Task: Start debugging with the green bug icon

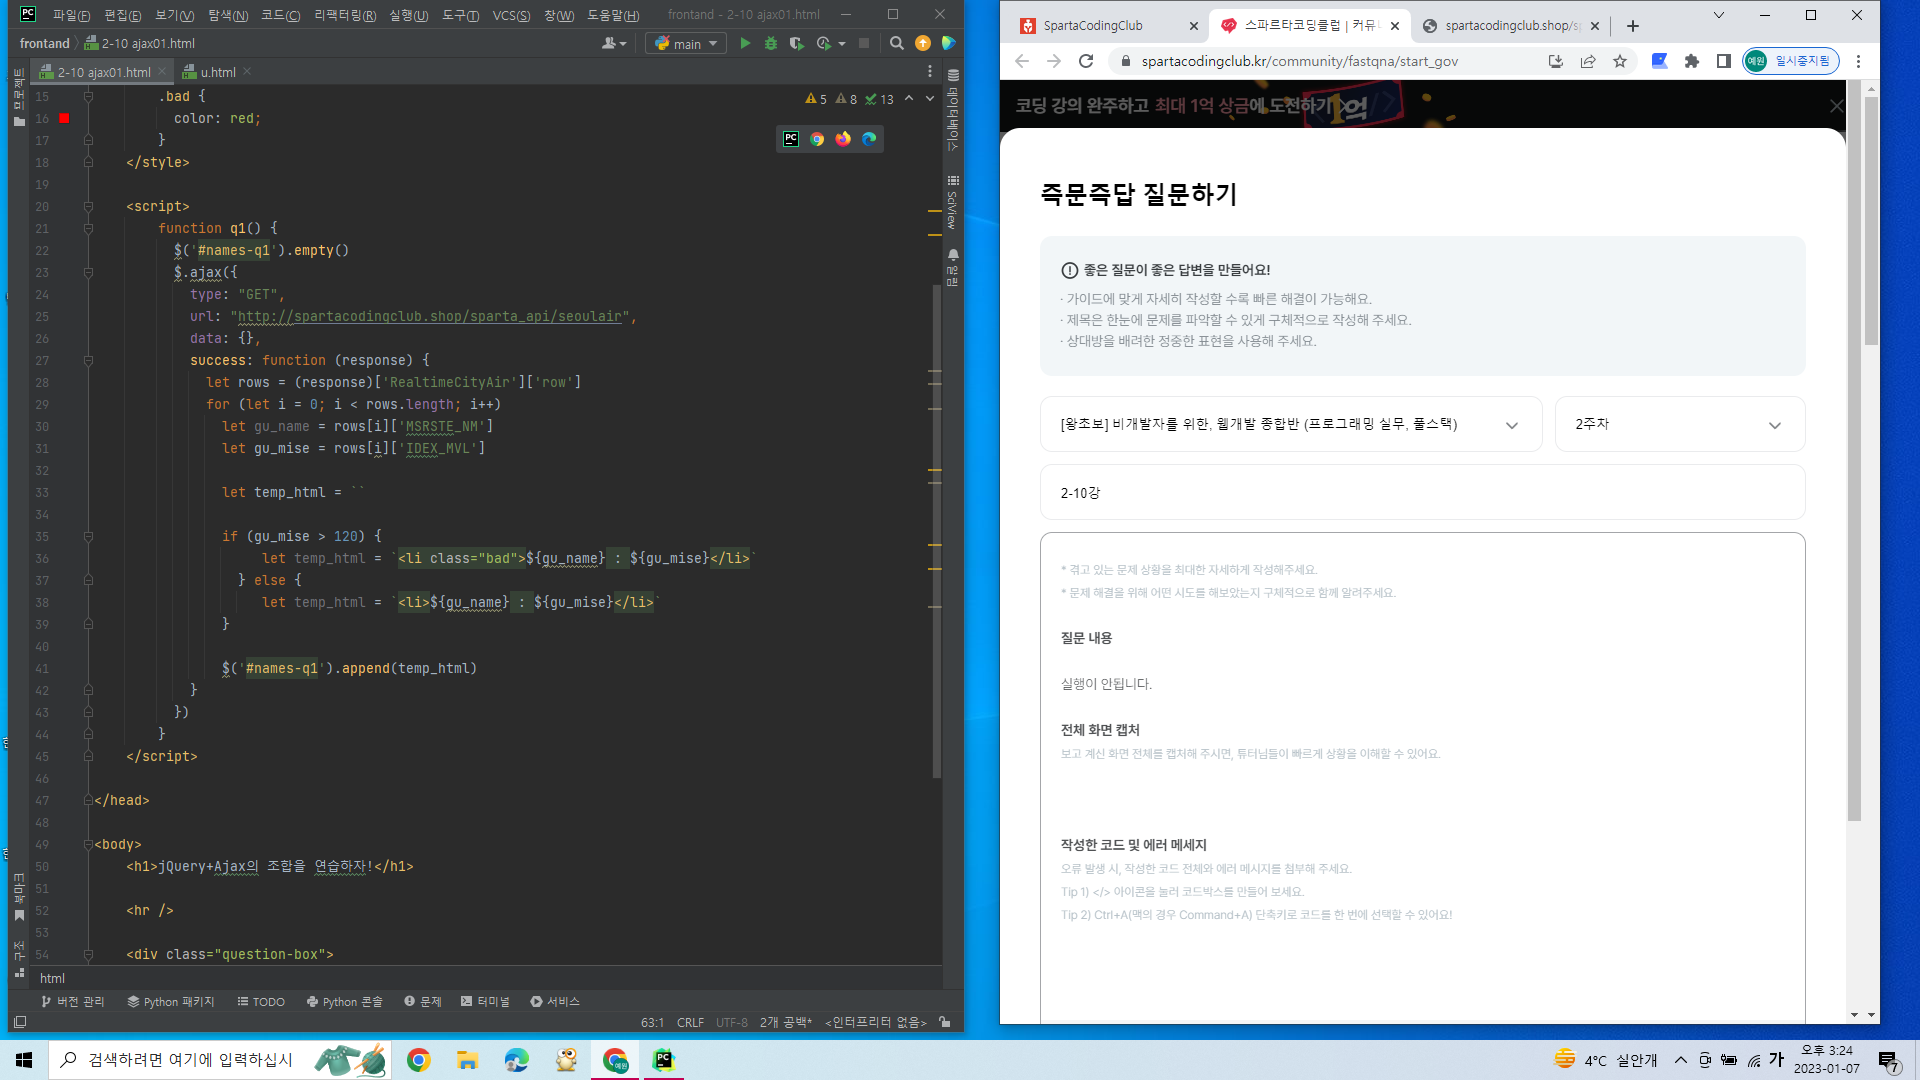Action: click(771, 43)
